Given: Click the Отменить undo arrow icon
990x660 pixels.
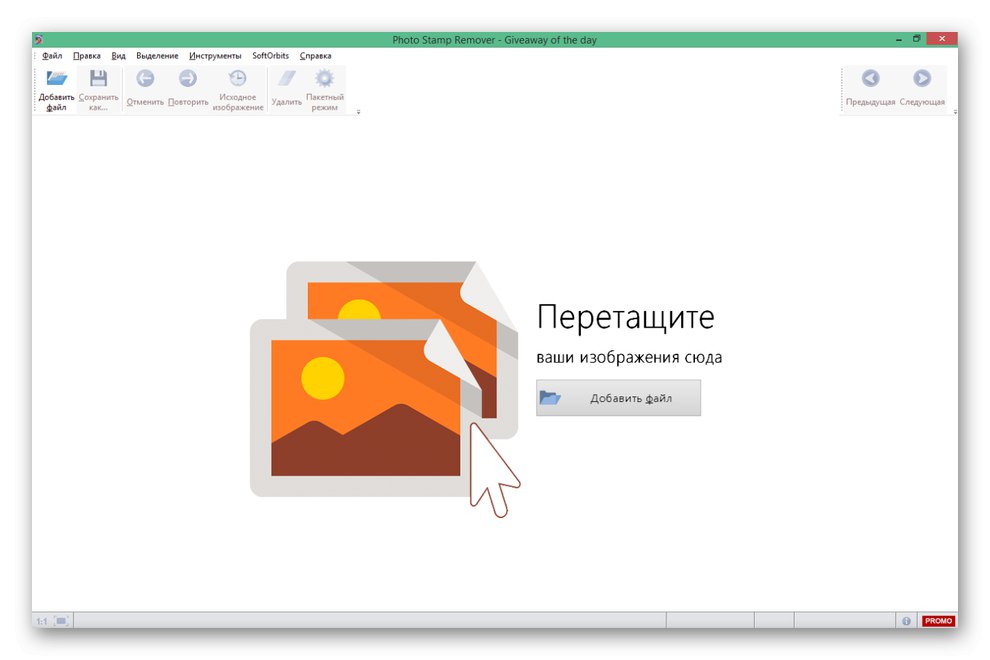Looking at the screenshot, I should pyautogui.click(x=145, y=79).
